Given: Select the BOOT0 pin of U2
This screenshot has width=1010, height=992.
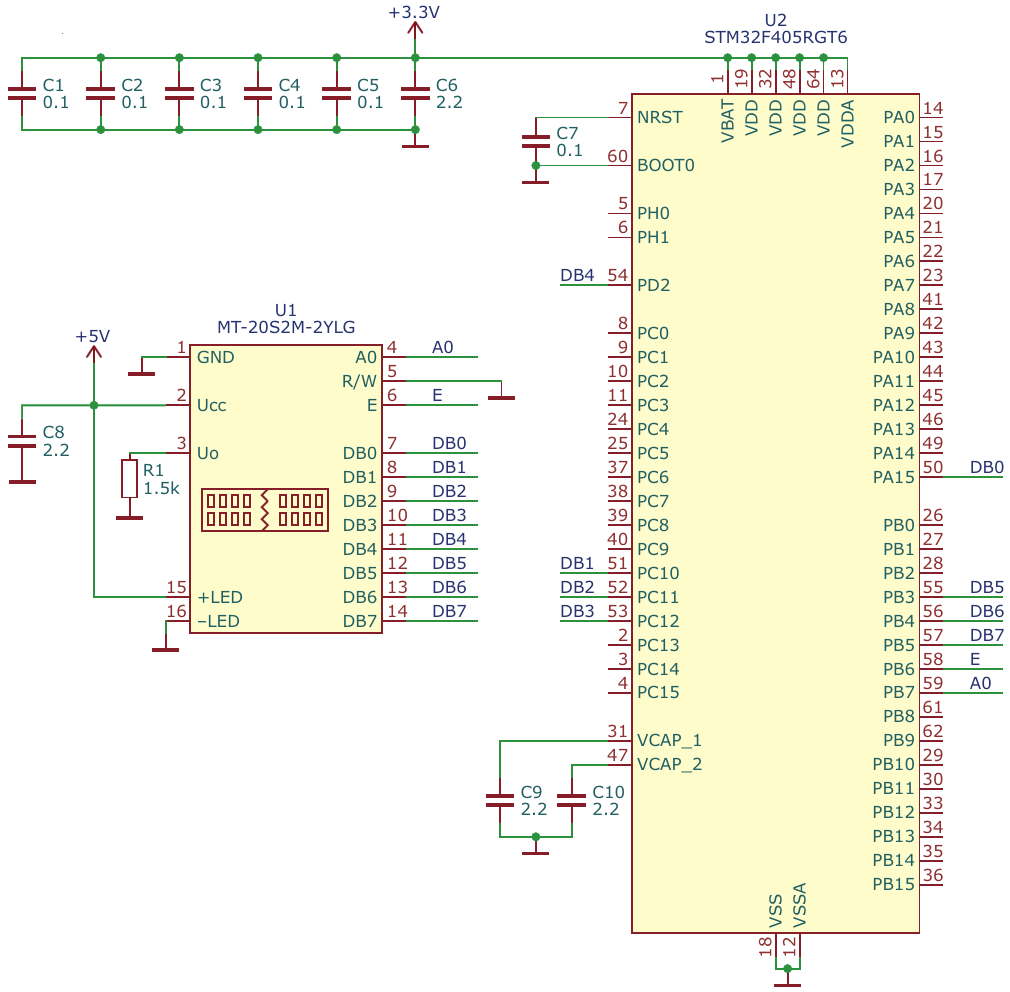Looking at the screenshot, I should (x=664, y=165).
